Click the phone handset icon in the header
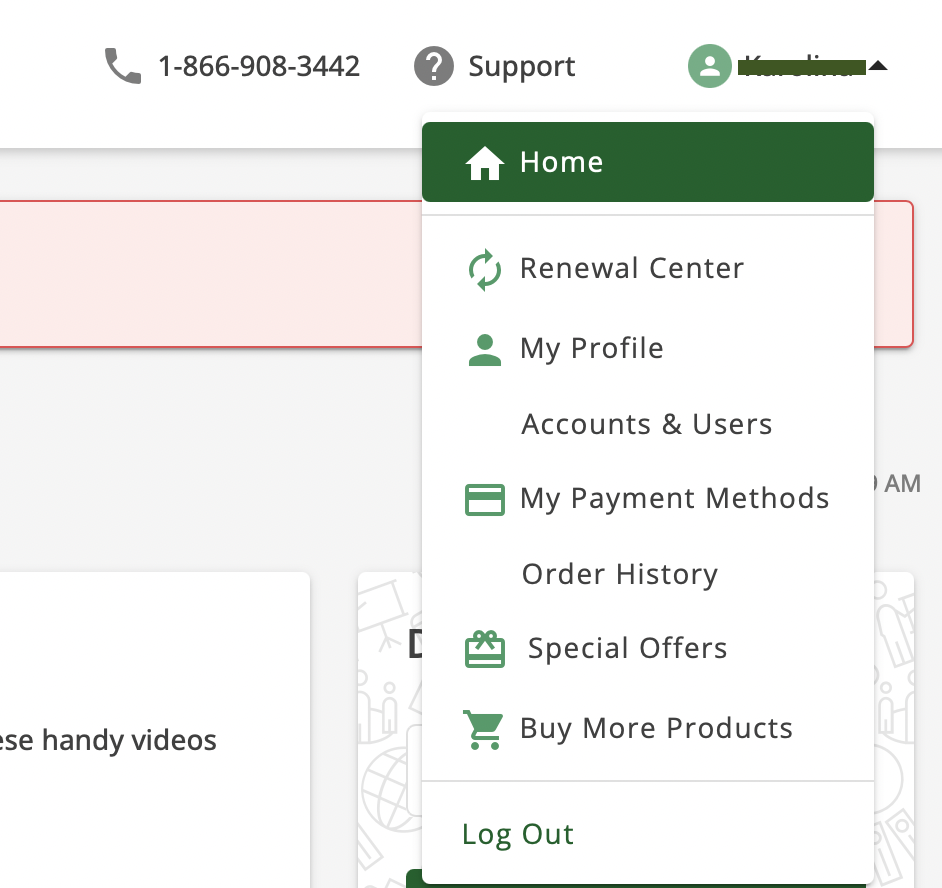 click(122, 65)
